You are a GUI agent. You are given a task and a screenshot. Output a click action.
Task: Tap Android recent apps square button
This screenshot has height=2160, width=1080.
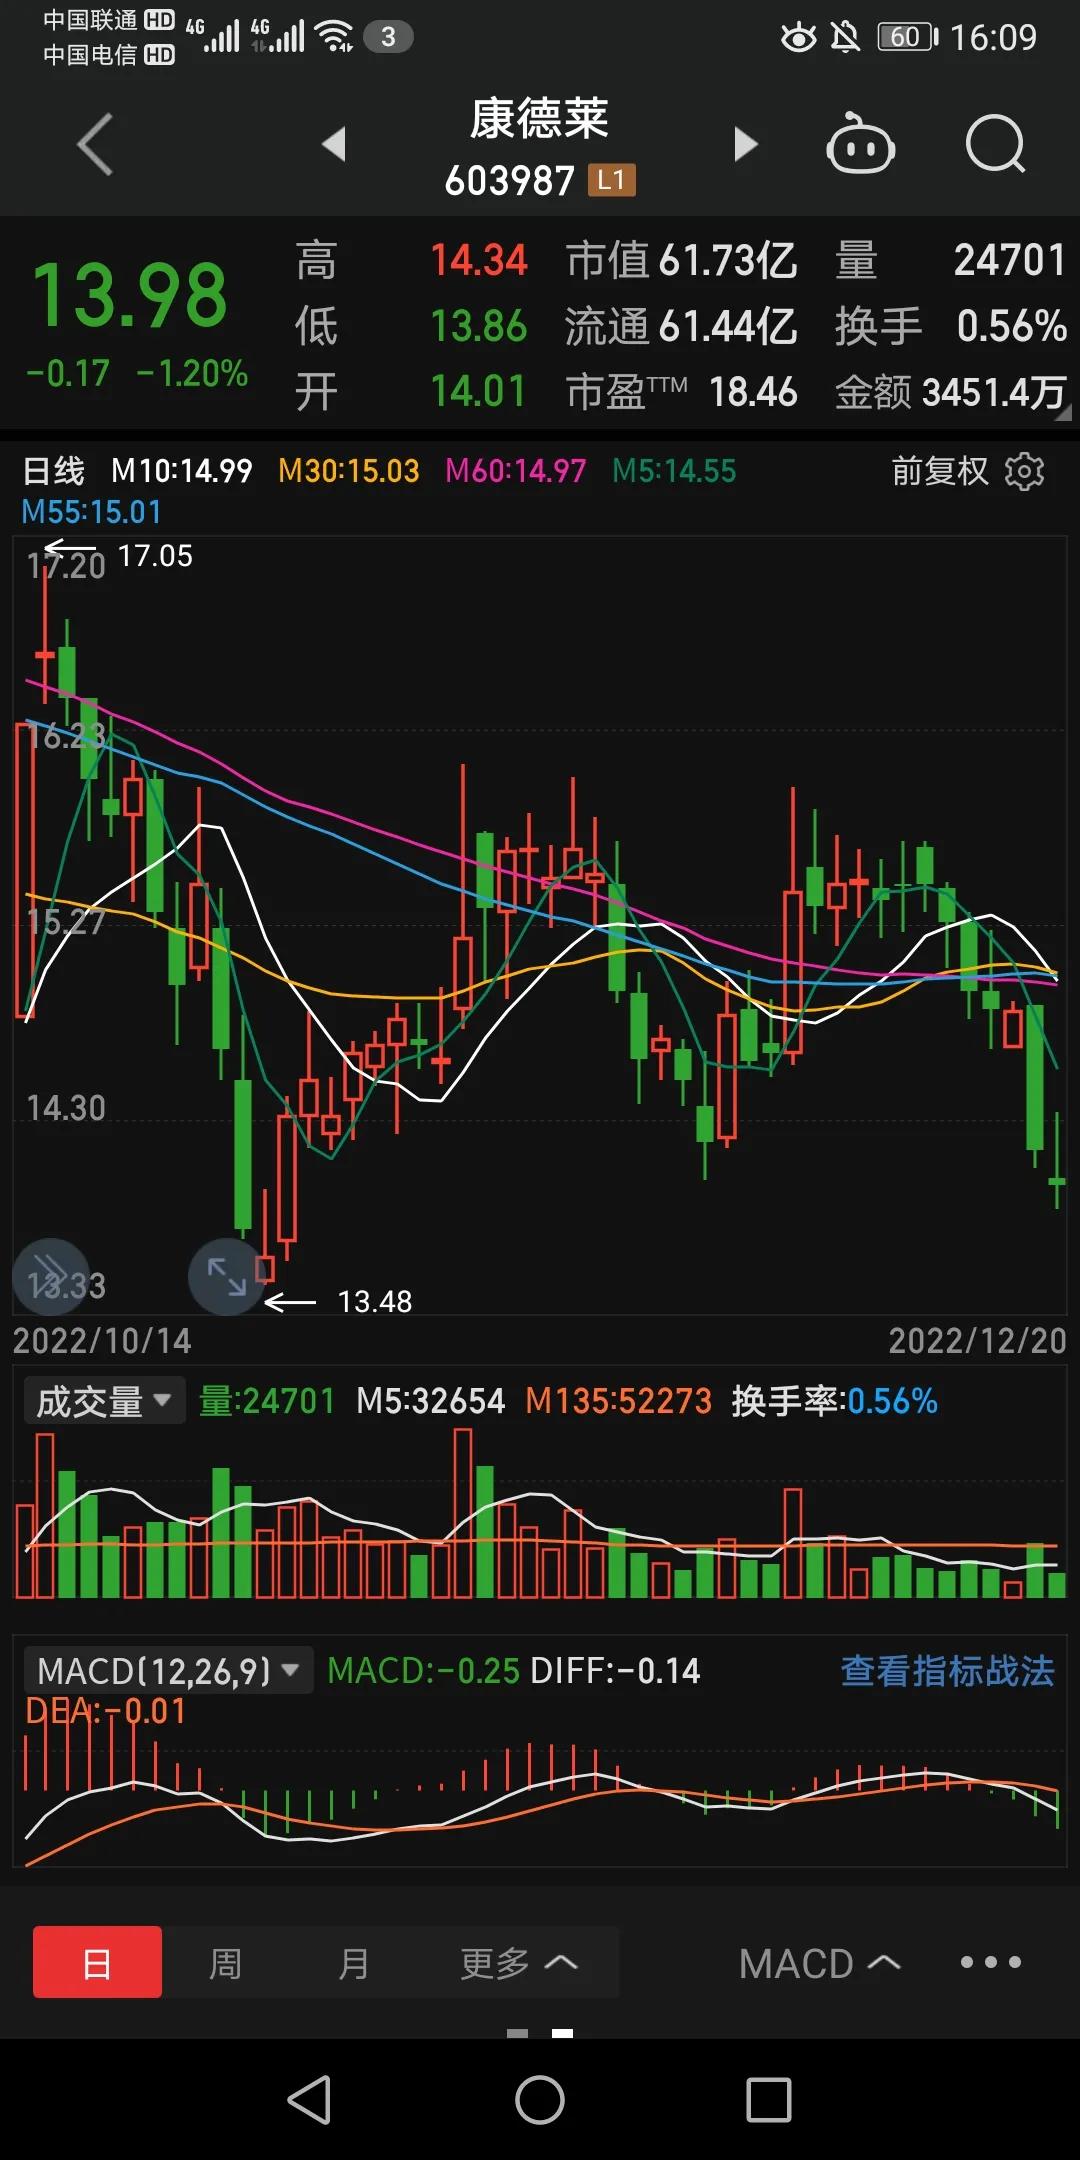point(769,2100)
